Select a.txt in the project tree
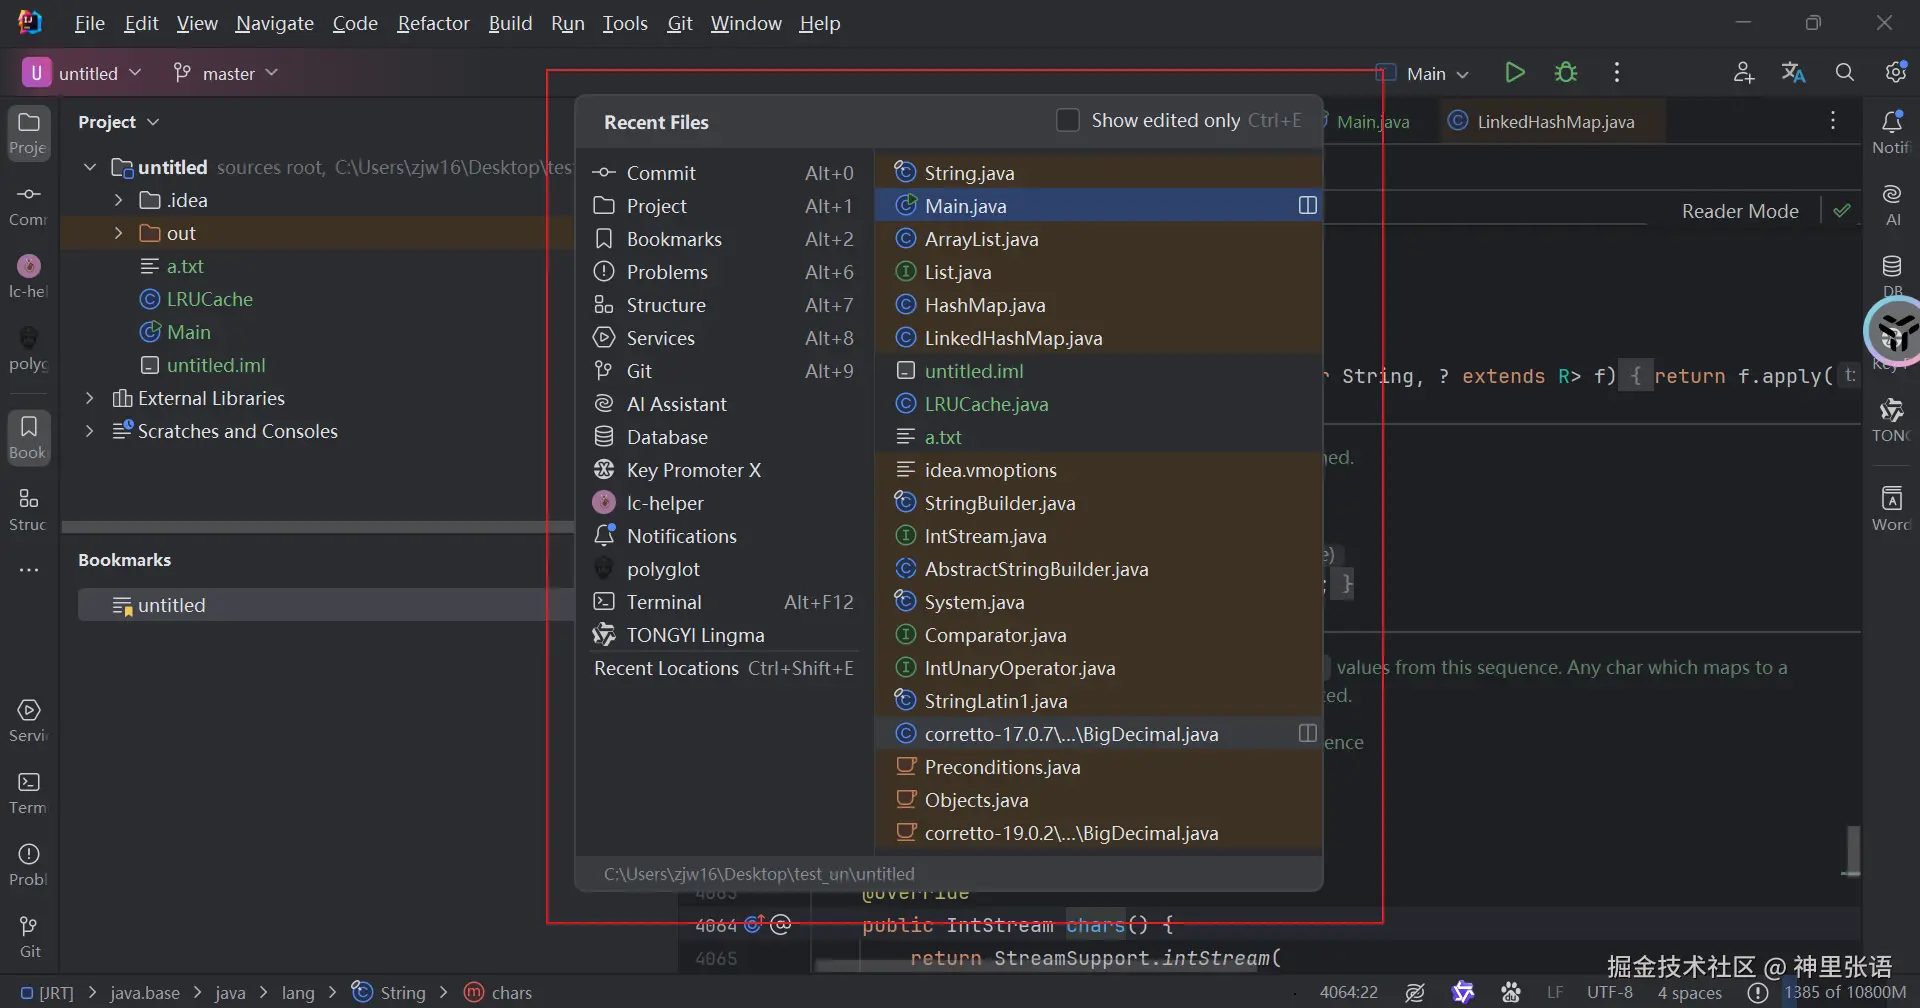The width and height of the screenshot is (1920, 1008). 174,266
